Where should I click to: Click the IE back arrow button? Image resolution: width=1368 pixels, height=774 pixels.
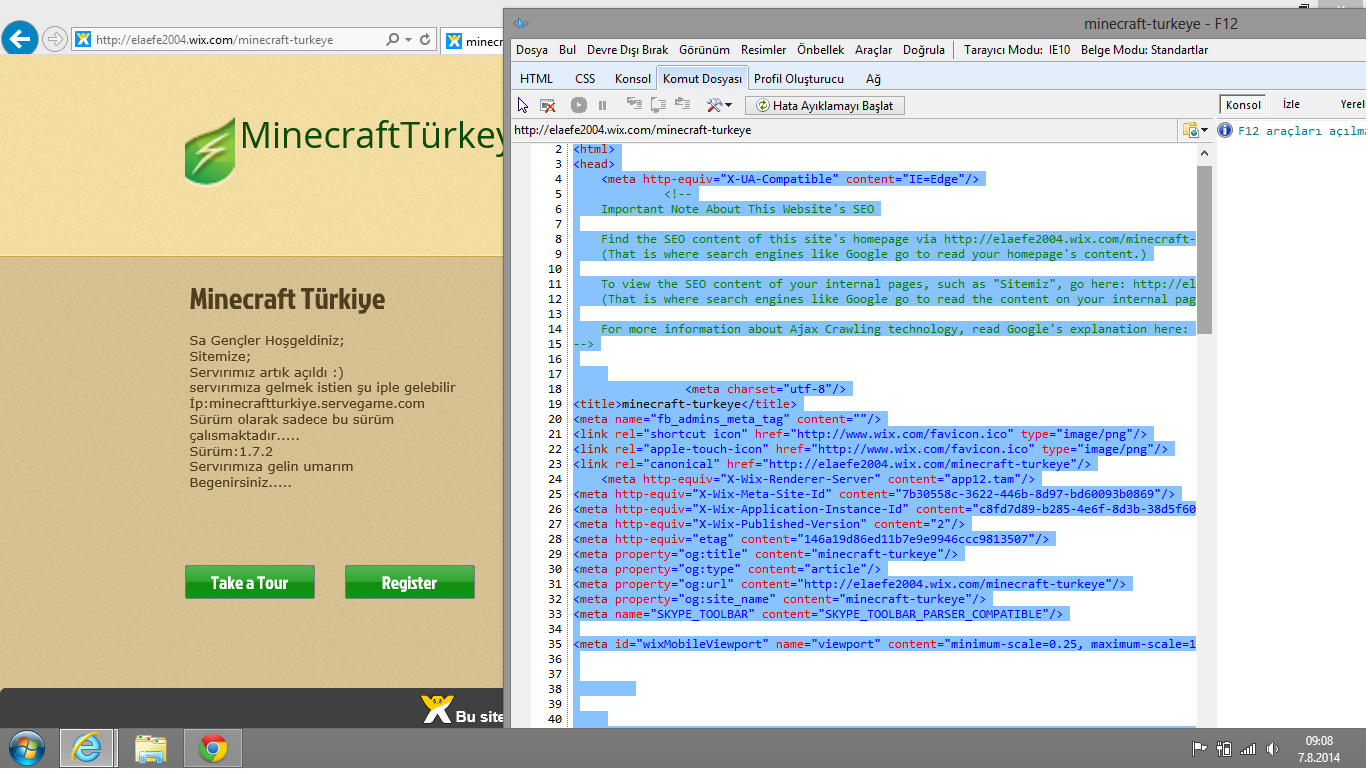pos(20,39)
